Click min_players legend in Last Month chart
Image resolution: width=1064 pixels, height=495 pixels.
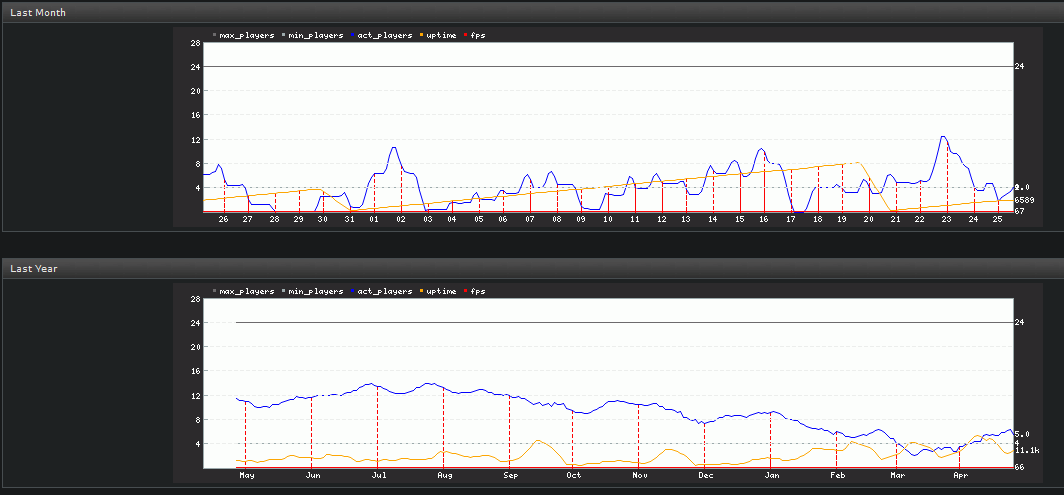[315, 35]
